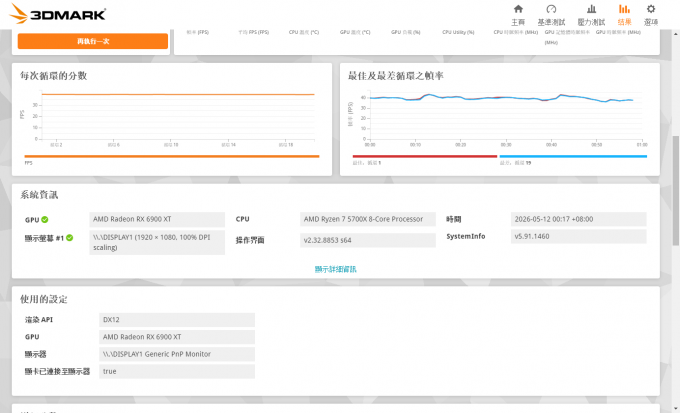Click the 顯卡已連接至顯示器 label
Screen dimensions: 680x413
click(57, 372)
